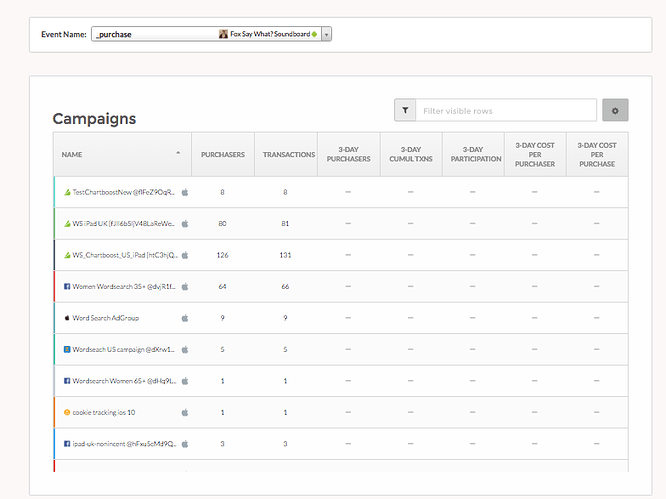
Task: Sort by 3-DAY PARTICIPATION column
Action: click(x=473, y=155)
